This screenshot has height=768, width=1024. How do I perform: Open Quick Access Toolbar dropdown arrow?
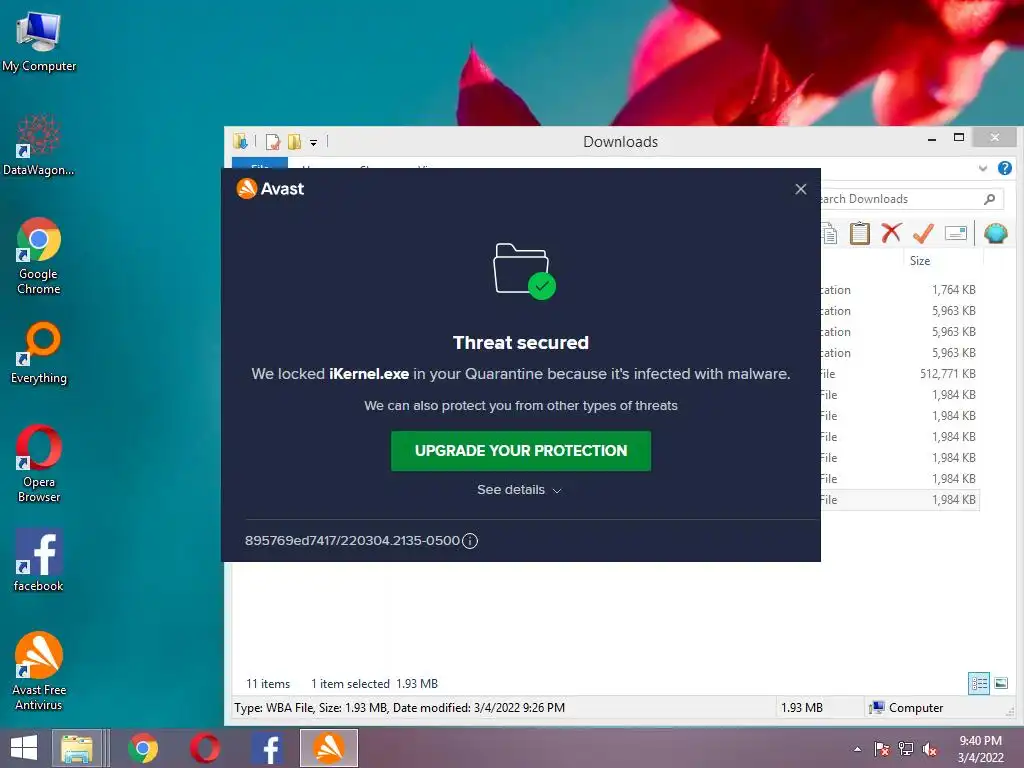(x=313, y=142)
